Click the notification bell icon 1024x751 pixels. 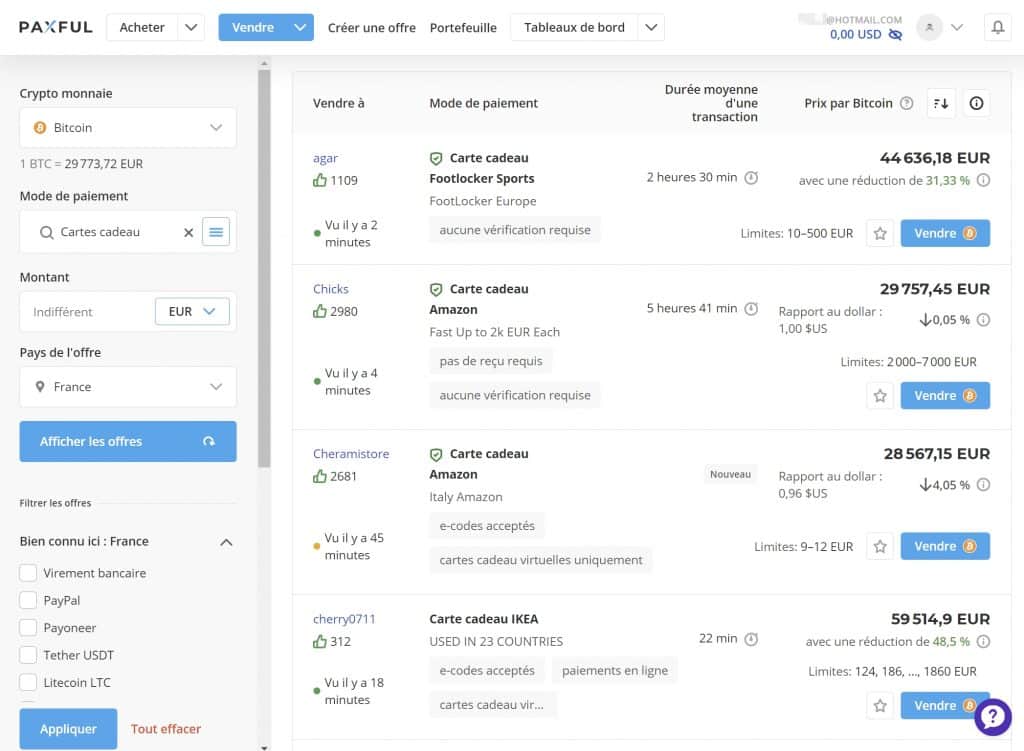pyautogui.click(x=997, y=28)
